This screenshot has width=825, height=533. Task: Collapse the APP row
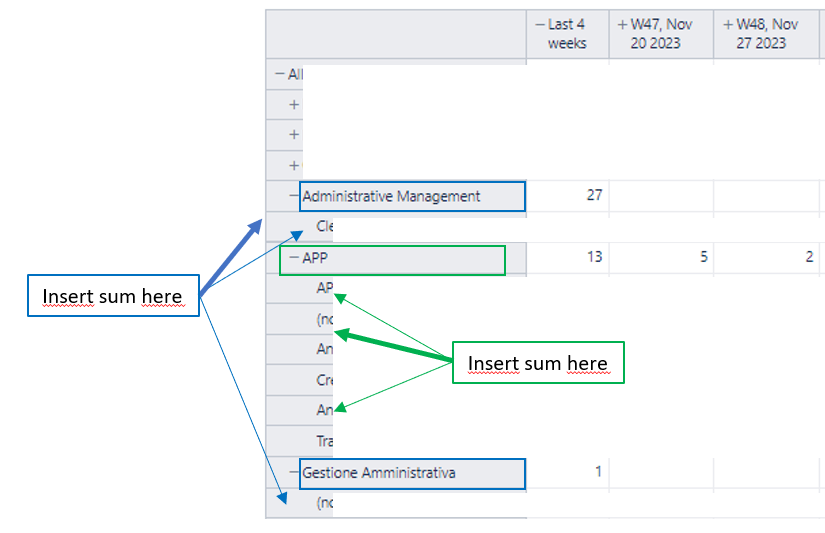[294, 258]
